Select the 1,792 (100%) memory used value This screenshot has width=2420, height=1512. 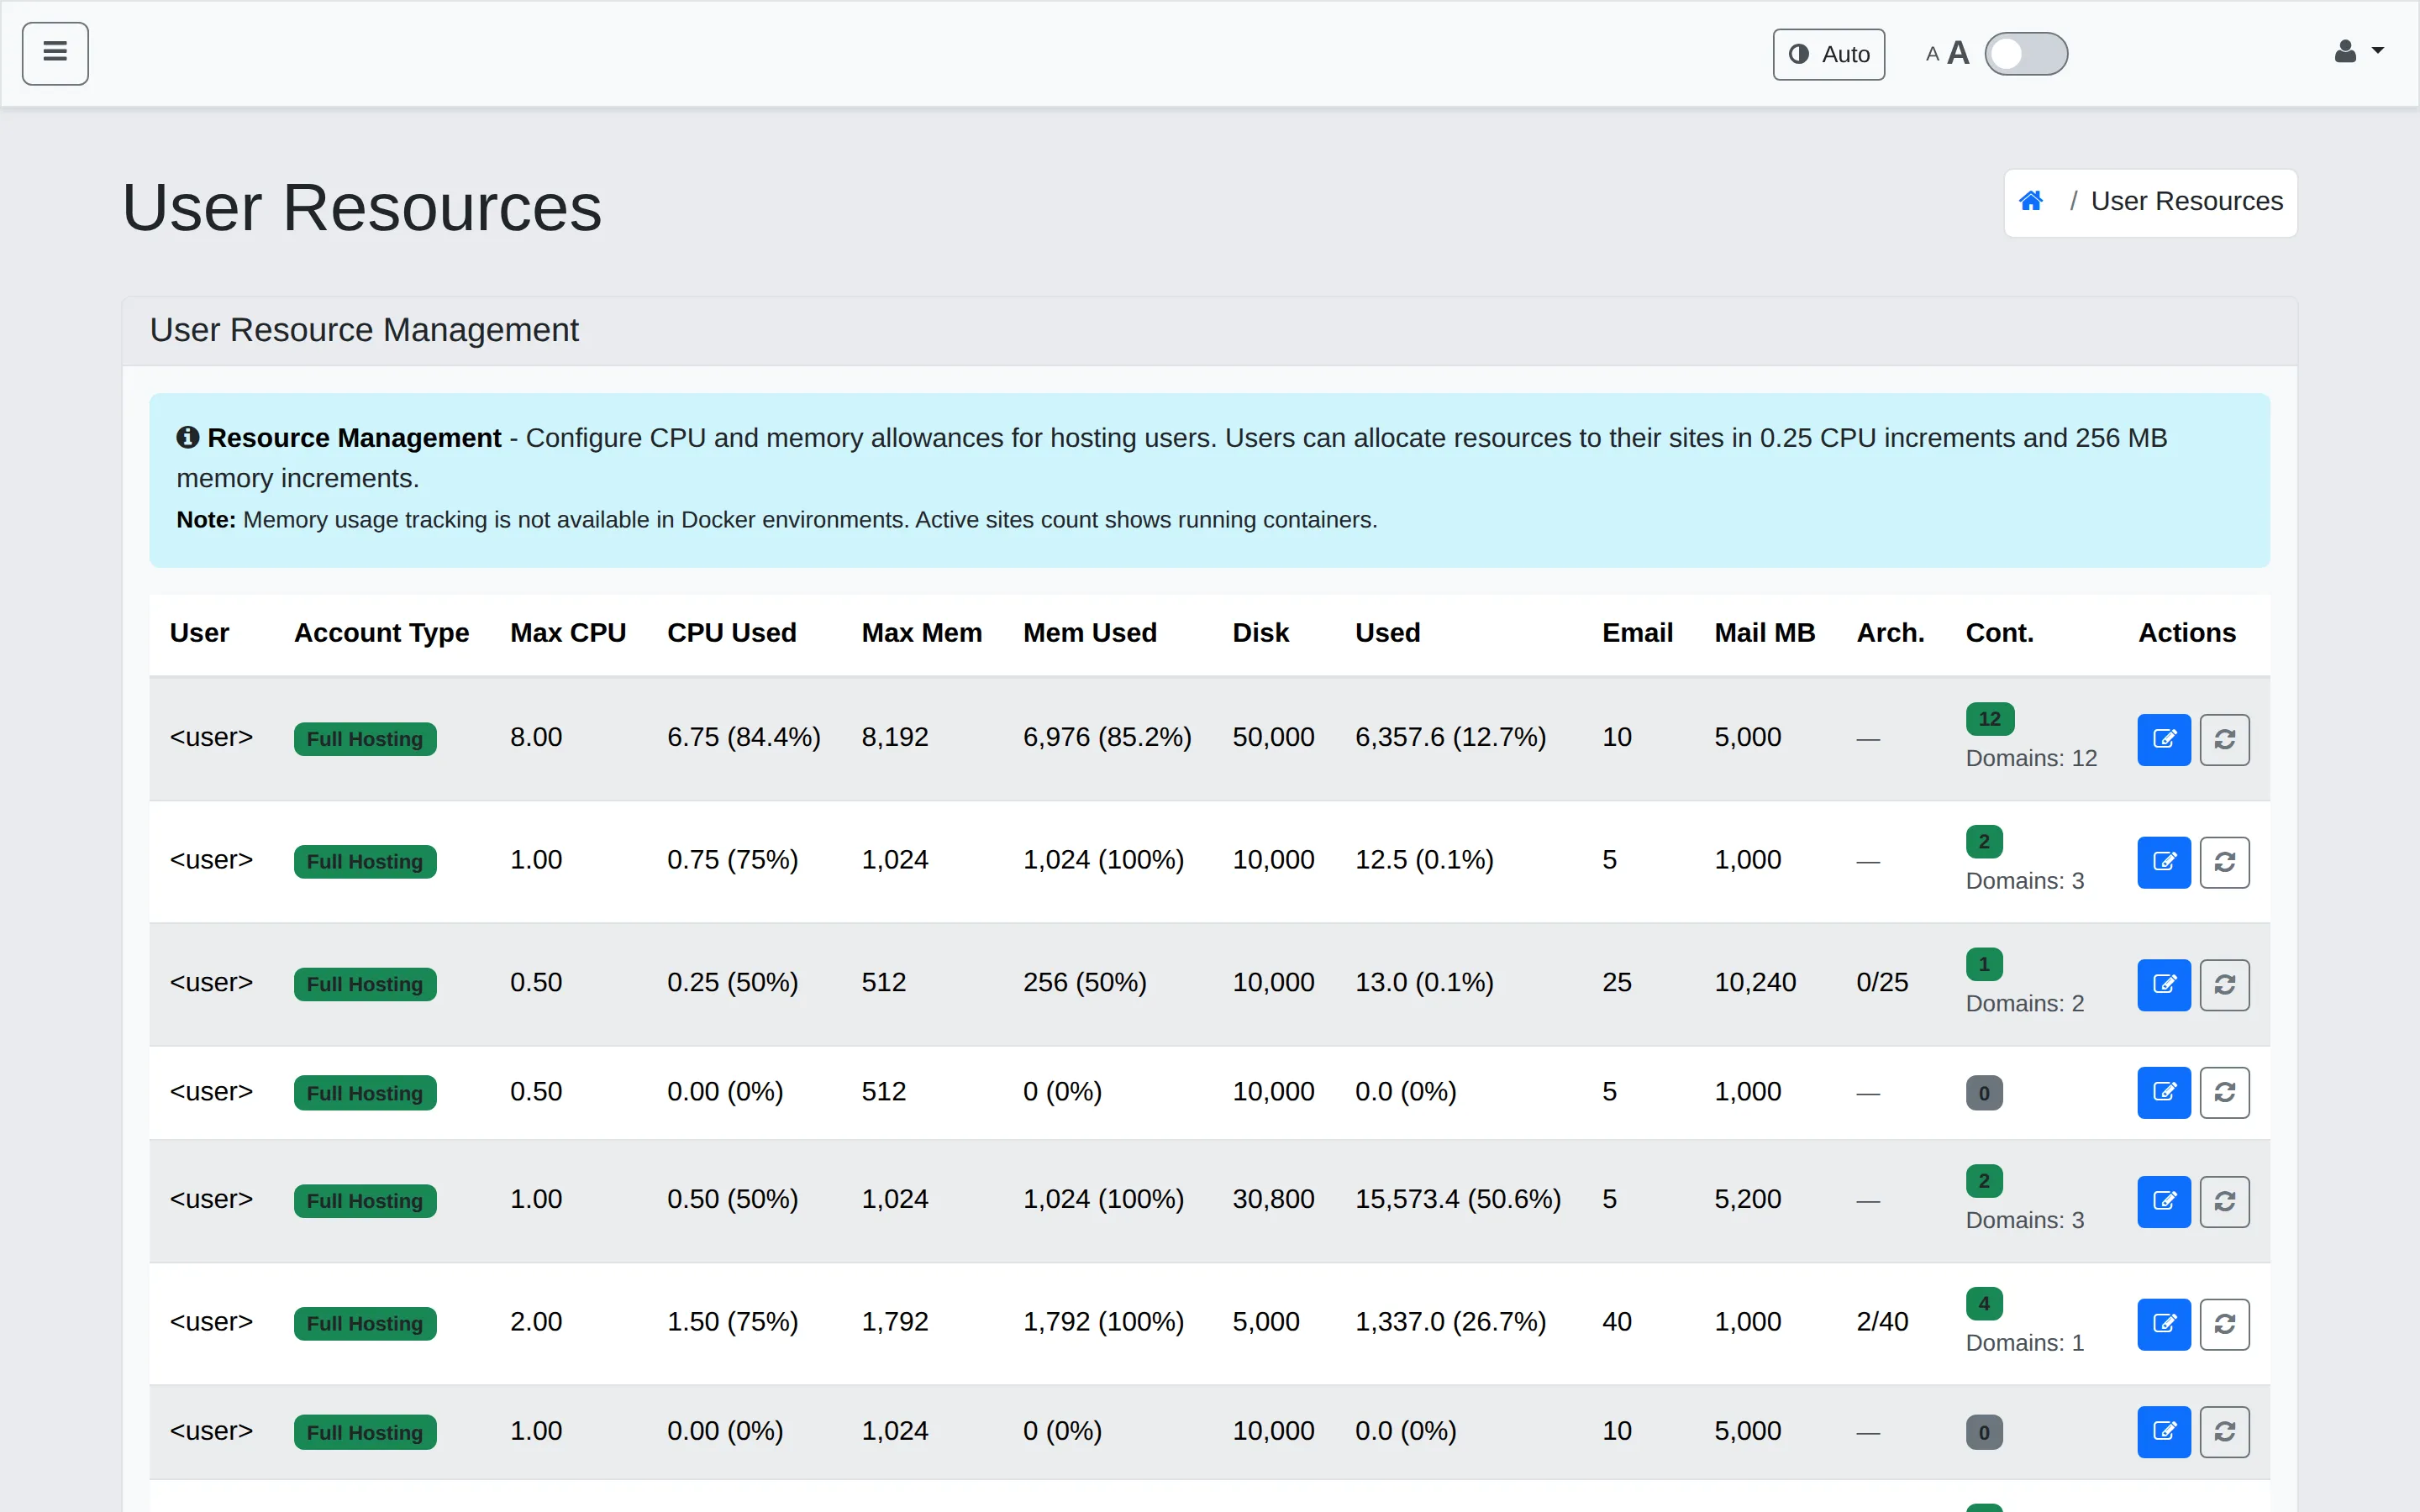click(x=1103, y=1321)
